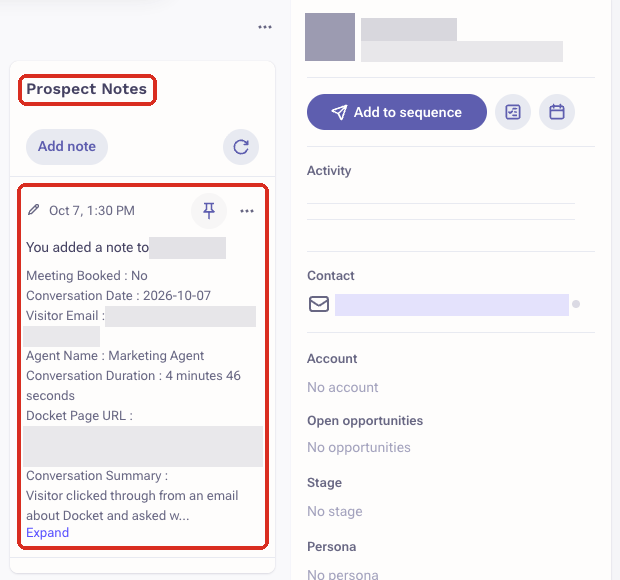Click the gray status dot beside email
This screenshot has width=620, height=580.
click(576, 304)
